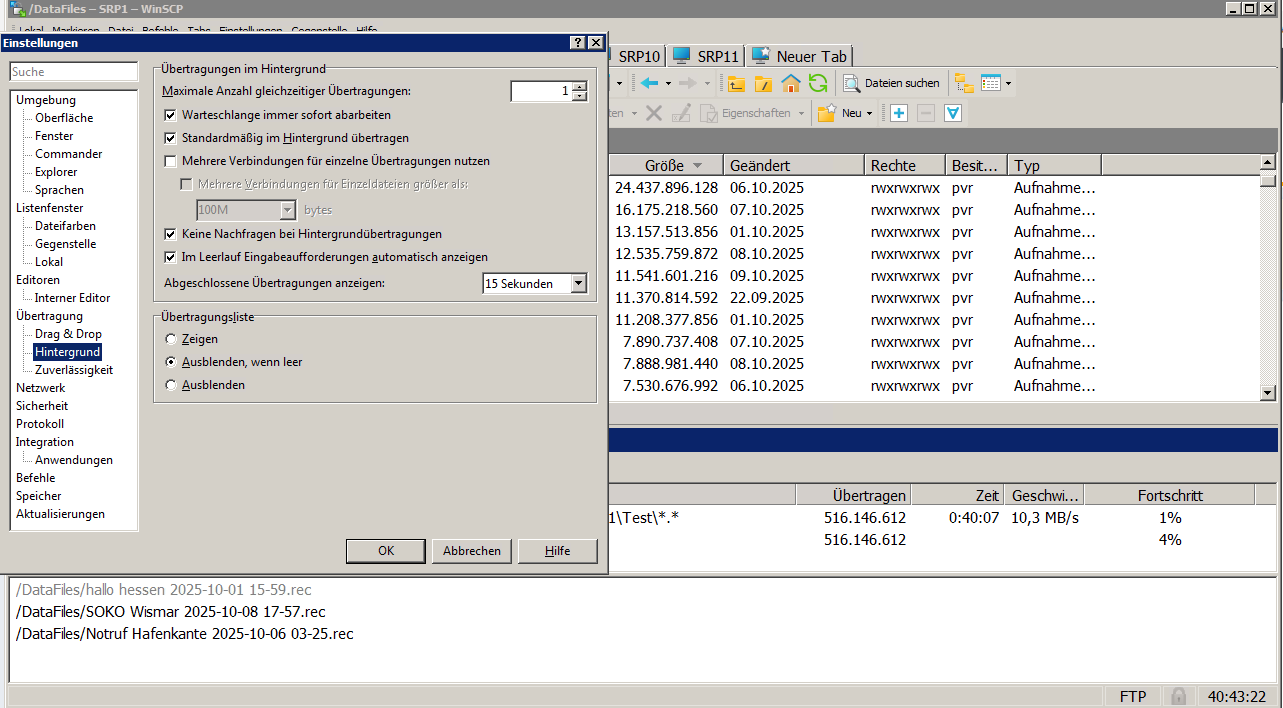Select the Zeigen radio button
The image size is (1283, 708).
click(171, 339)
